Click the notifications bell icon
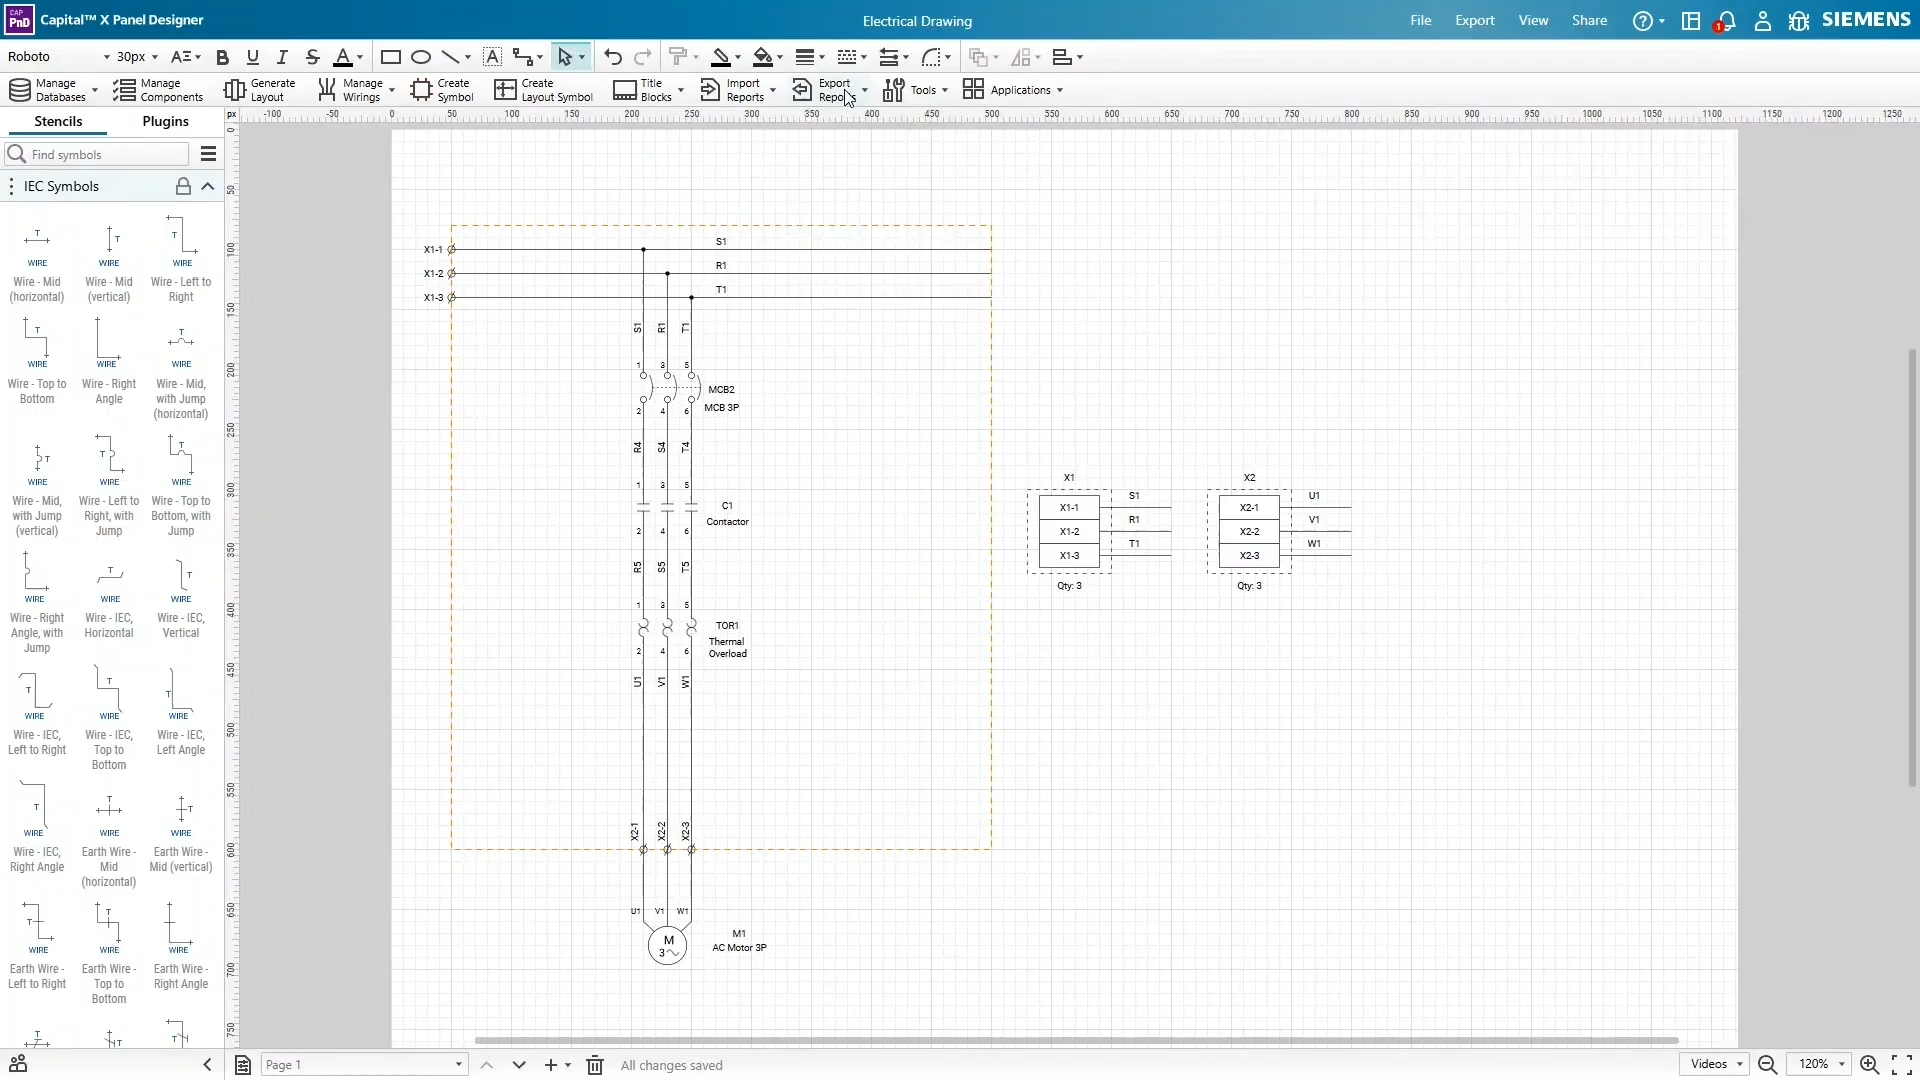1920x1080 pixels. coord(1727,20)
